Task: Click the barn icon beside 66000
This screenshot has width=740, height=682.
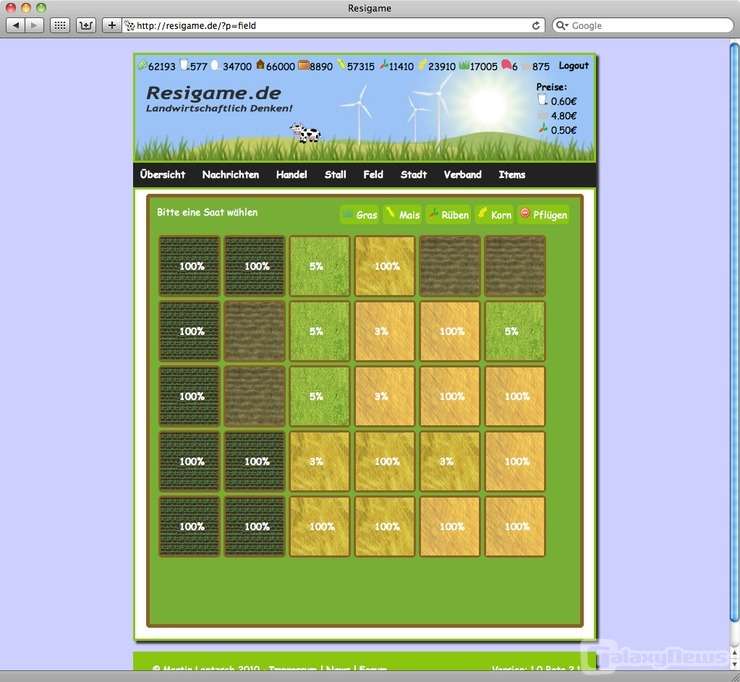Action: pyautogui.click(x=260, y=65)
